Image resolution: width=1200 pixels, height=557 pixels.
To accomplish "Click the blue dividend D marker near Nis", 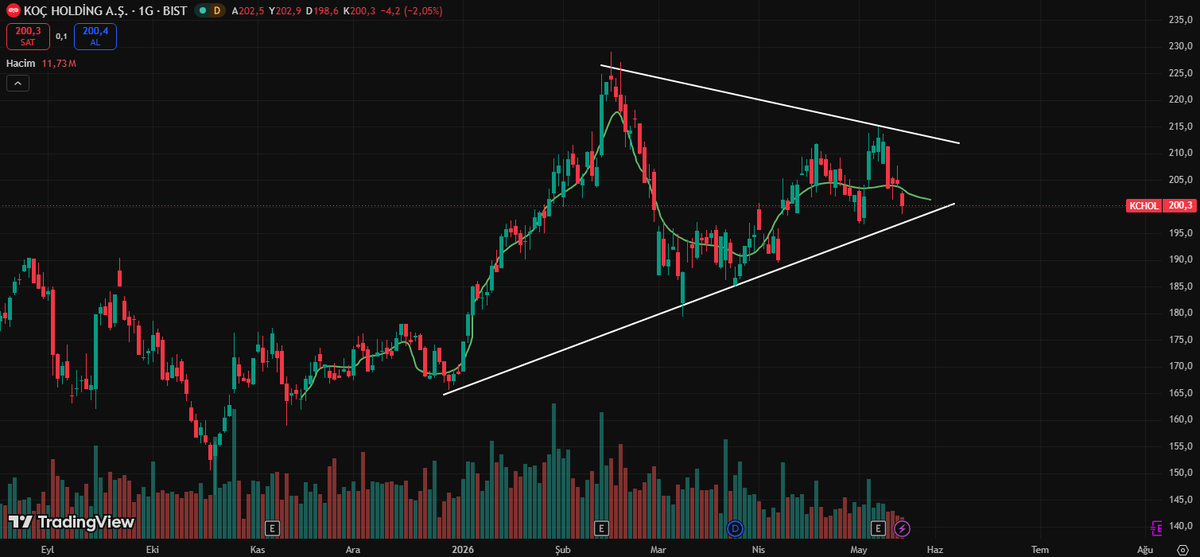I will coord(736,527).
